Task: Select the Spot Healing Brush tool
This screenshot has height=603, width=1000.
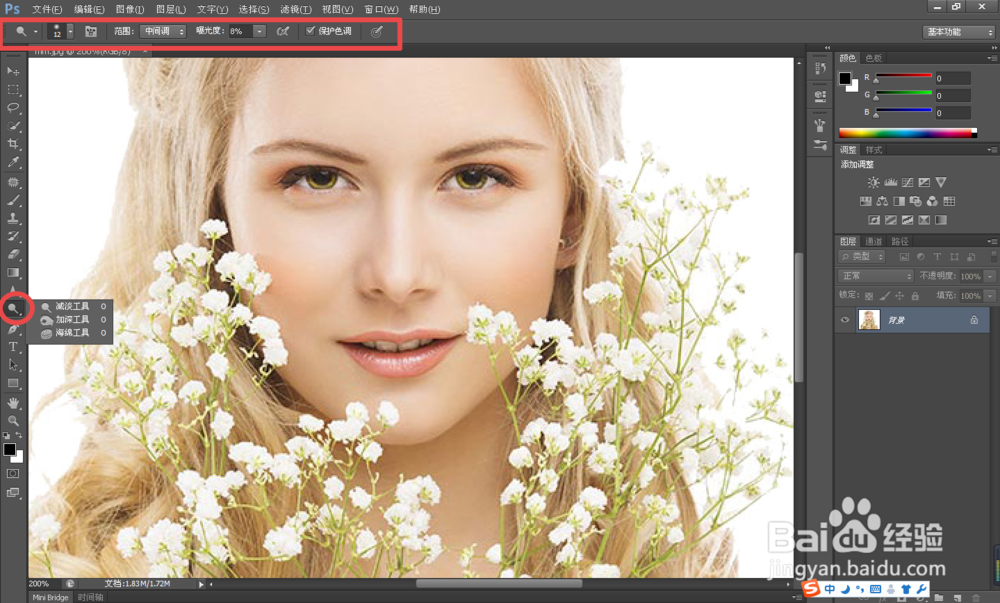Action: (x=13, y=182)
